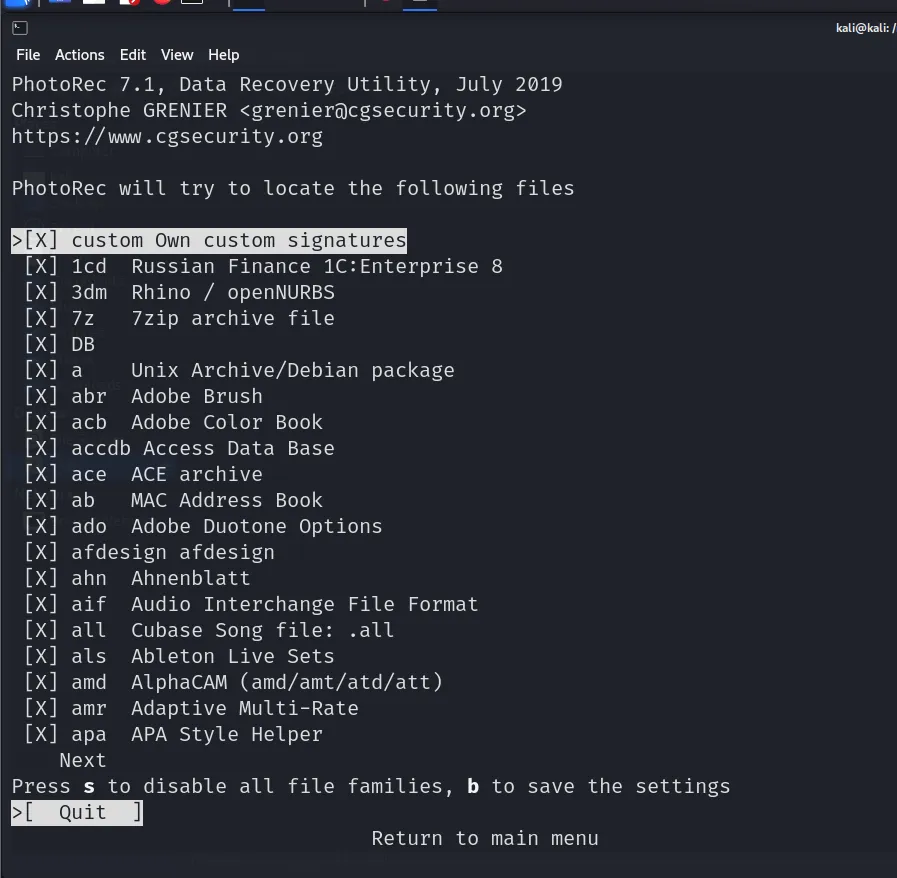The width and height of the screenshot is (897, 878).
Task: Click the terminal window icon in title bar
Action: (x=19, y=28)
